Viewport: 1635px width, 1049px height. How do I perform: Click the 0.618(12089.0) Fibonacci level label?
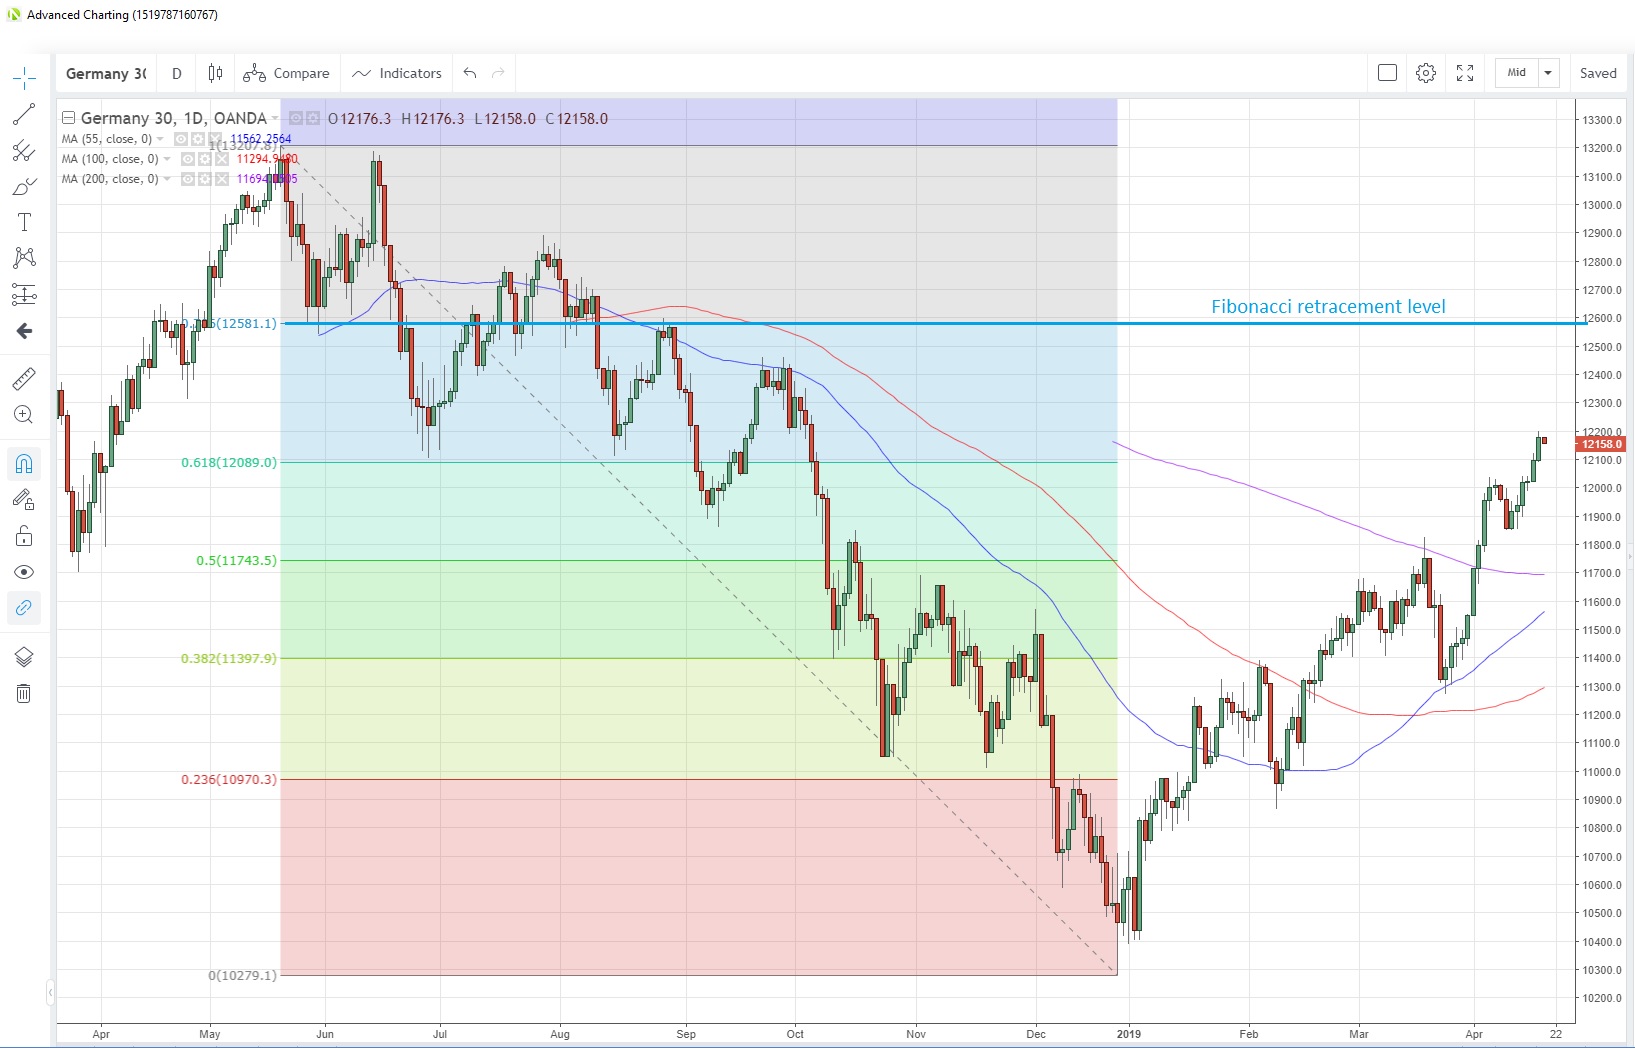coord(229,462)
